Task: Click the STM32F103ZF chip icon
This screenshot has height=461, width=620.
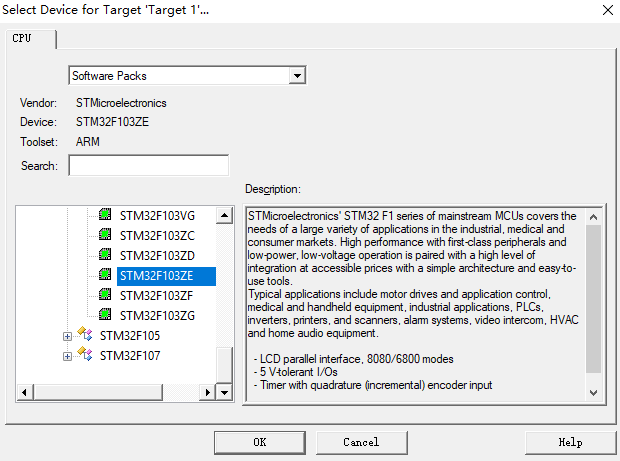Action: click(105, 295)
